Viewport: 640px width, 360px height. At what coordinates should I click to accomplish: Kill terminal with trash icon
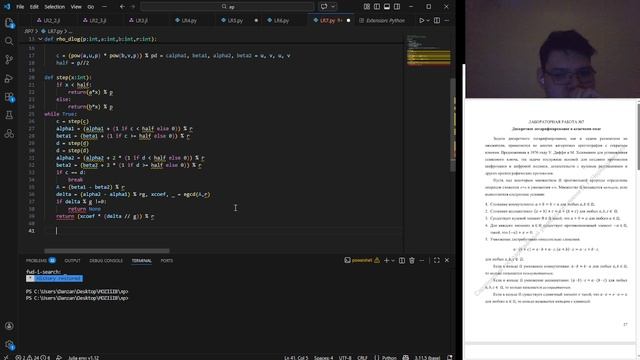pos(412,260)
